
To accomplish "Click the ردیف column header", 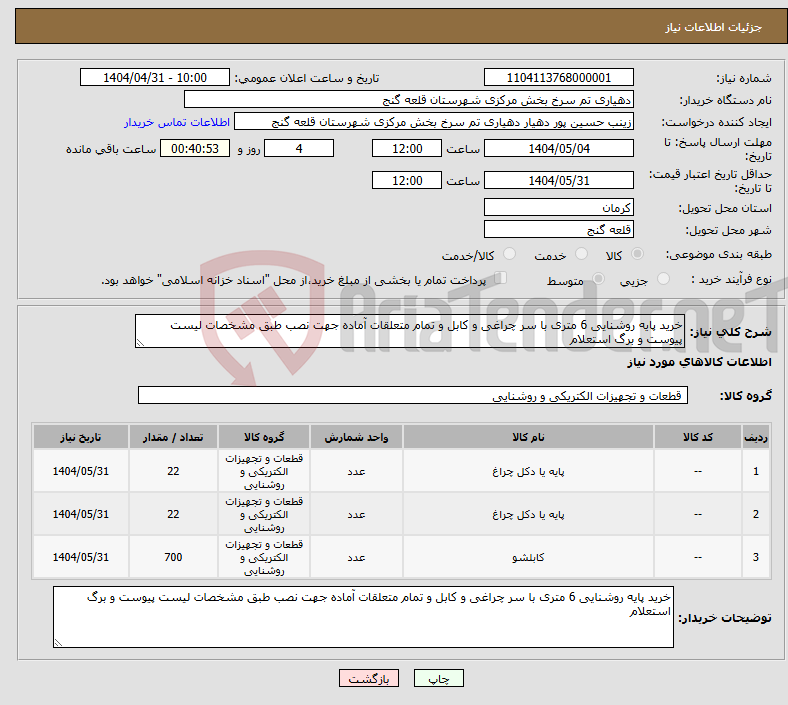I will coord(755,437).
